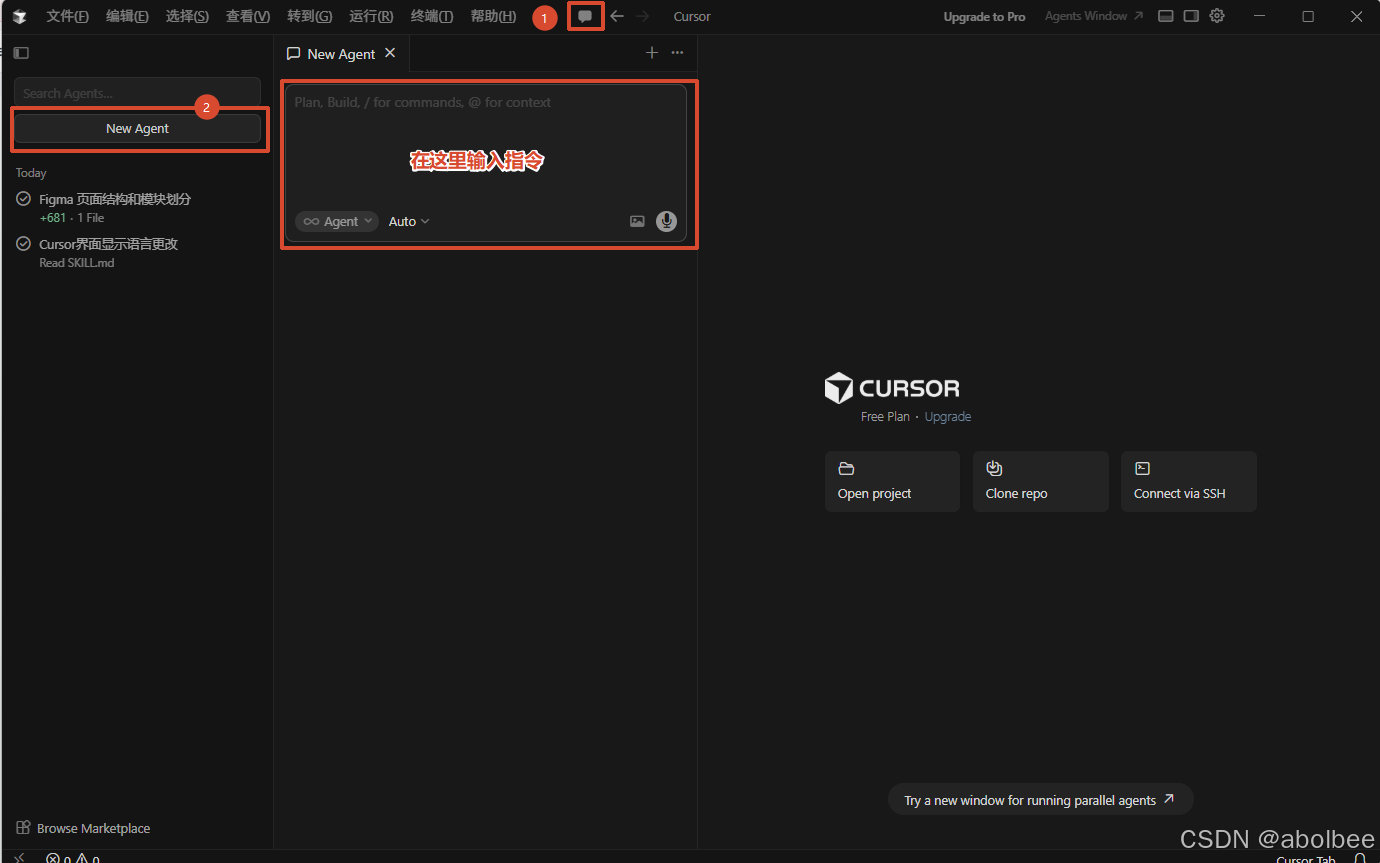
Task: Click the errors and warnings status indicator
Action: click(x=72, y=858)
